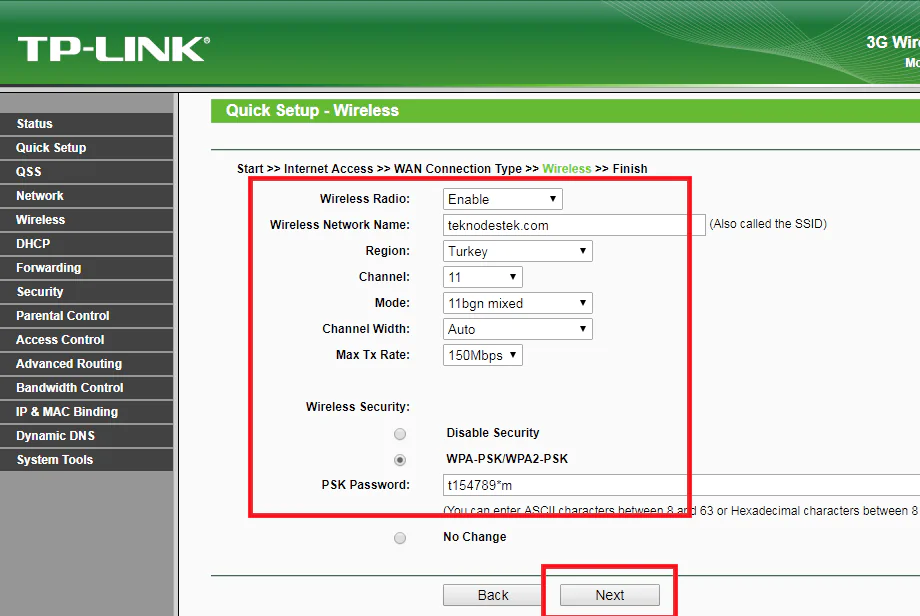Viewport: 920px width, 616px height.
Task: Open DHCP settings
Action: 87,244
